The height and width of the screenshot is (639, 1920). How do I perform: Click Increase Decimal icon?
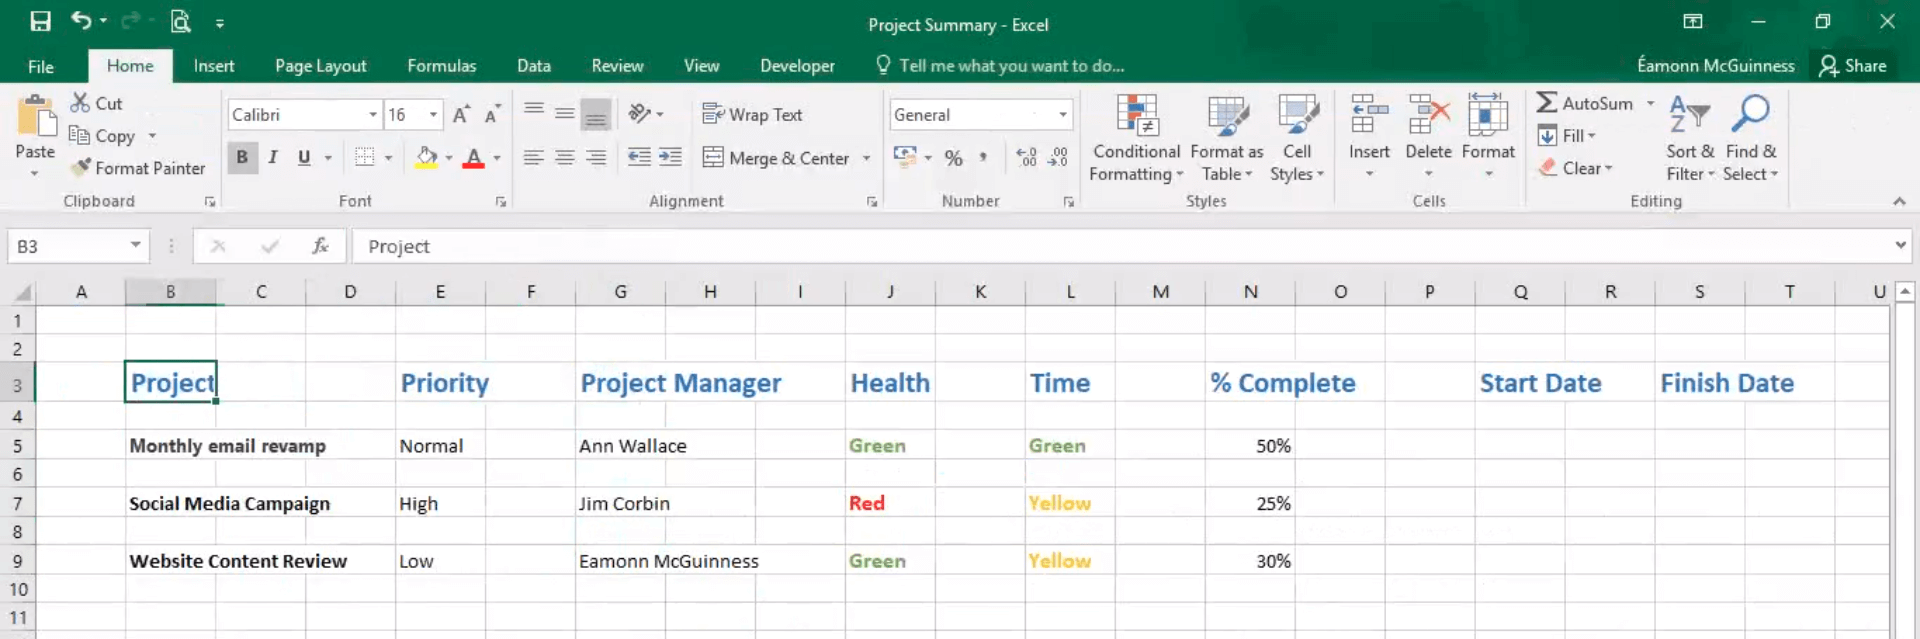coord(1026,158)
